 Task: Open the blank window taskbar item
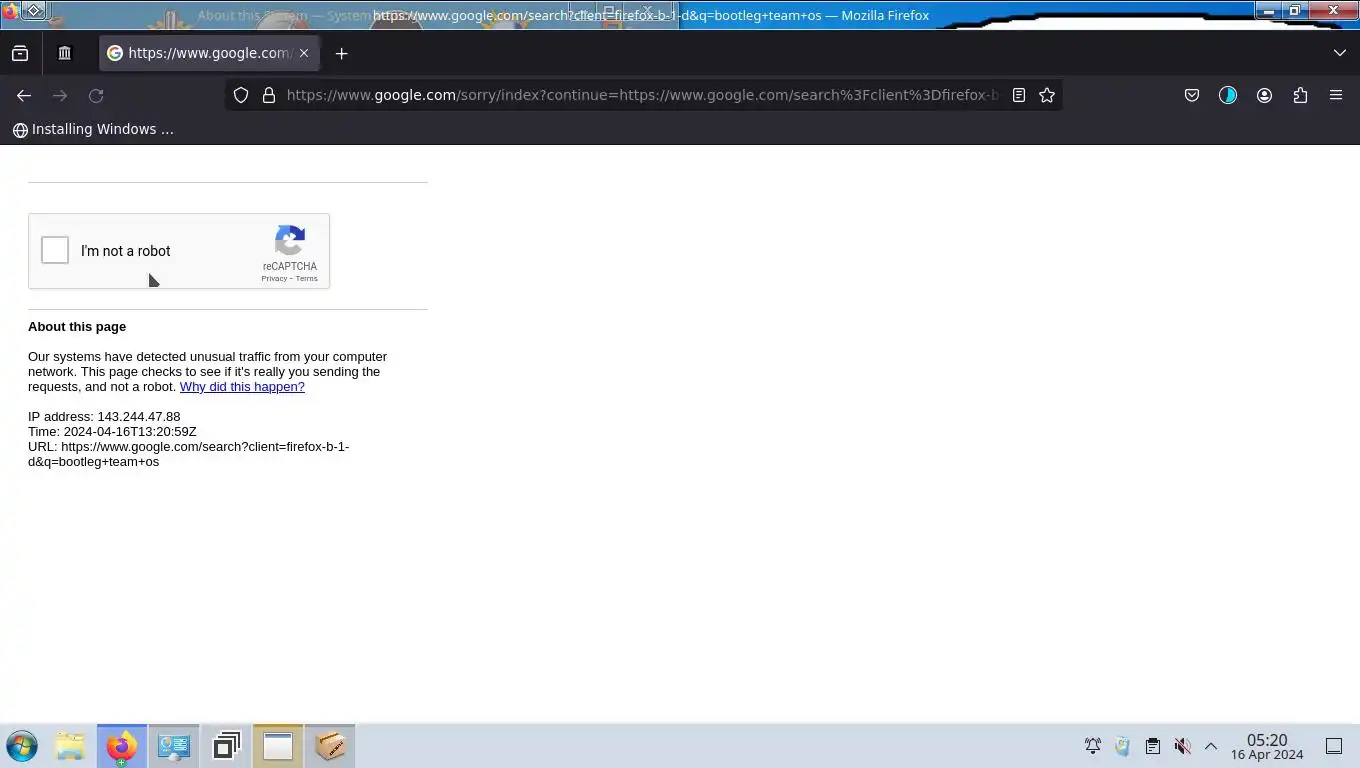tap(278, 746)
